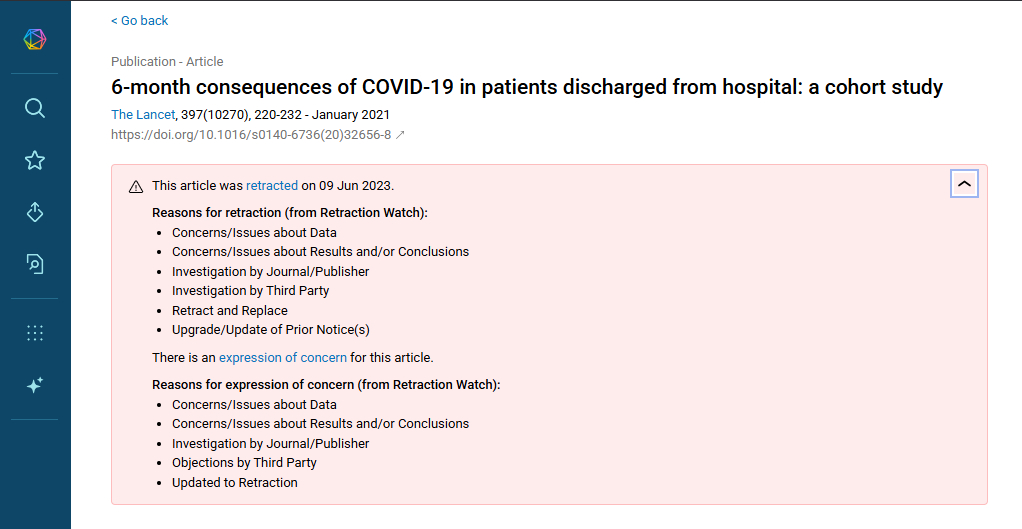1022x529 pixels.
Task: Open the search magnifier in sidebar
Action: [35, 108]
